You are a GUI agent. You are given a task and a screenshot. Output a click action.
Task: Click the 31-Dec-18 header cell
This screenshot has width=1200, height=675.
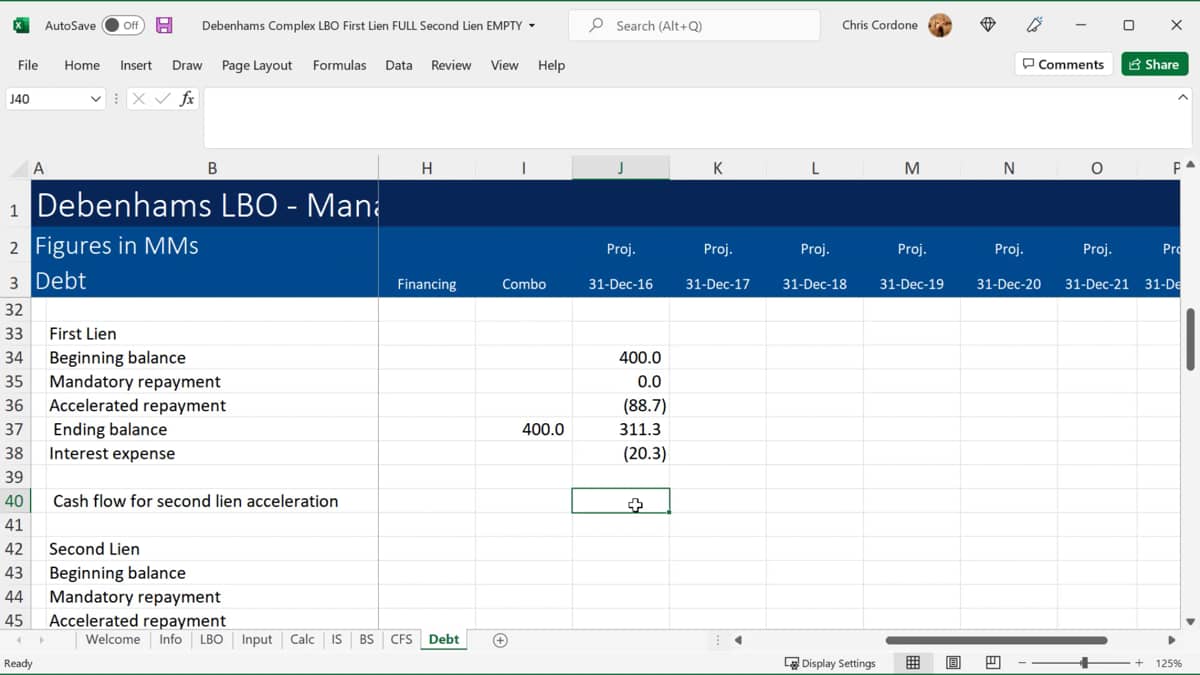[x=814, y=284]
